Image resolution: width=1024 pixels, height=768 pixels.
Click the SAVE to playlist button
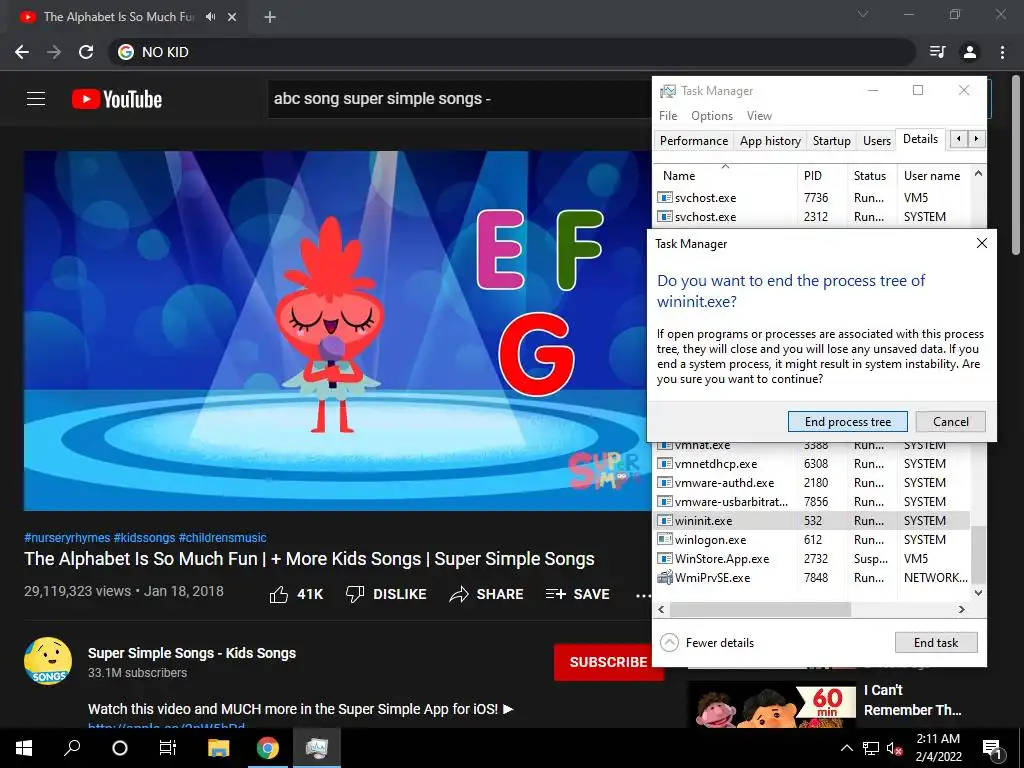(577, 594)
